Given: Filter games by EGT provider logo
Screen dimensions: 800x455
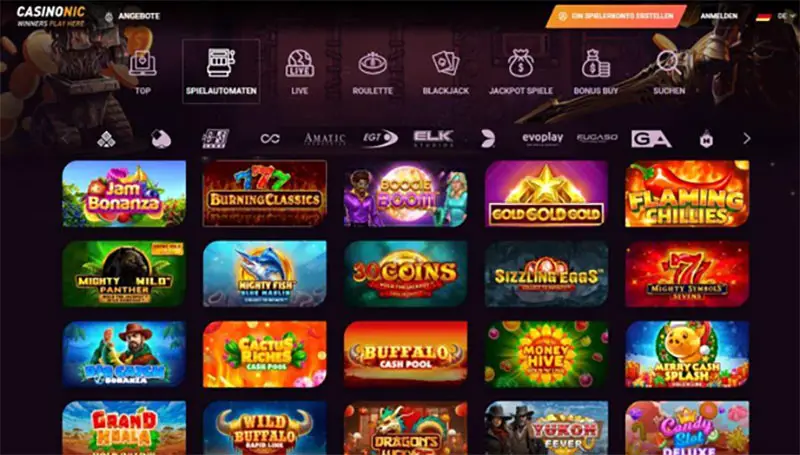Looking at the screenshot, I should pos(380,138).
